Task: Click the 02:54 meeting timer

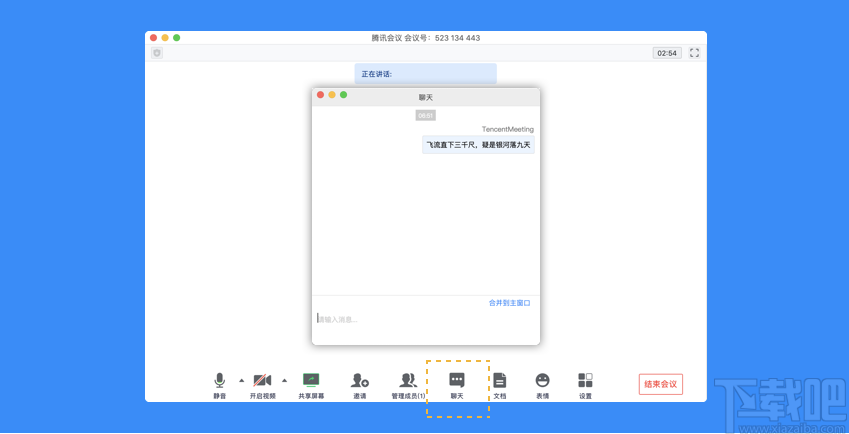Action: click(667, 53)
